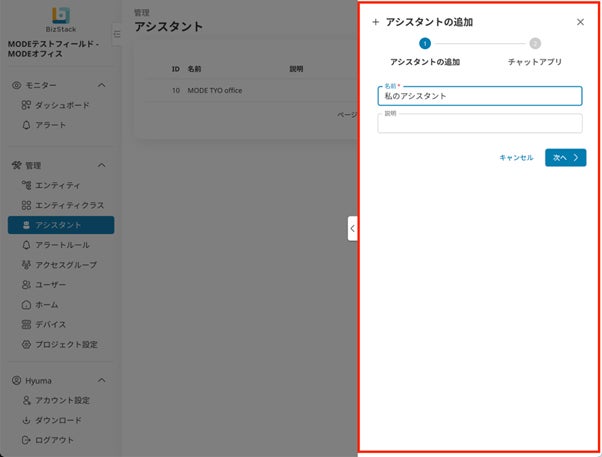Open ダッシュボード from the sidebar

click(62, 105)
